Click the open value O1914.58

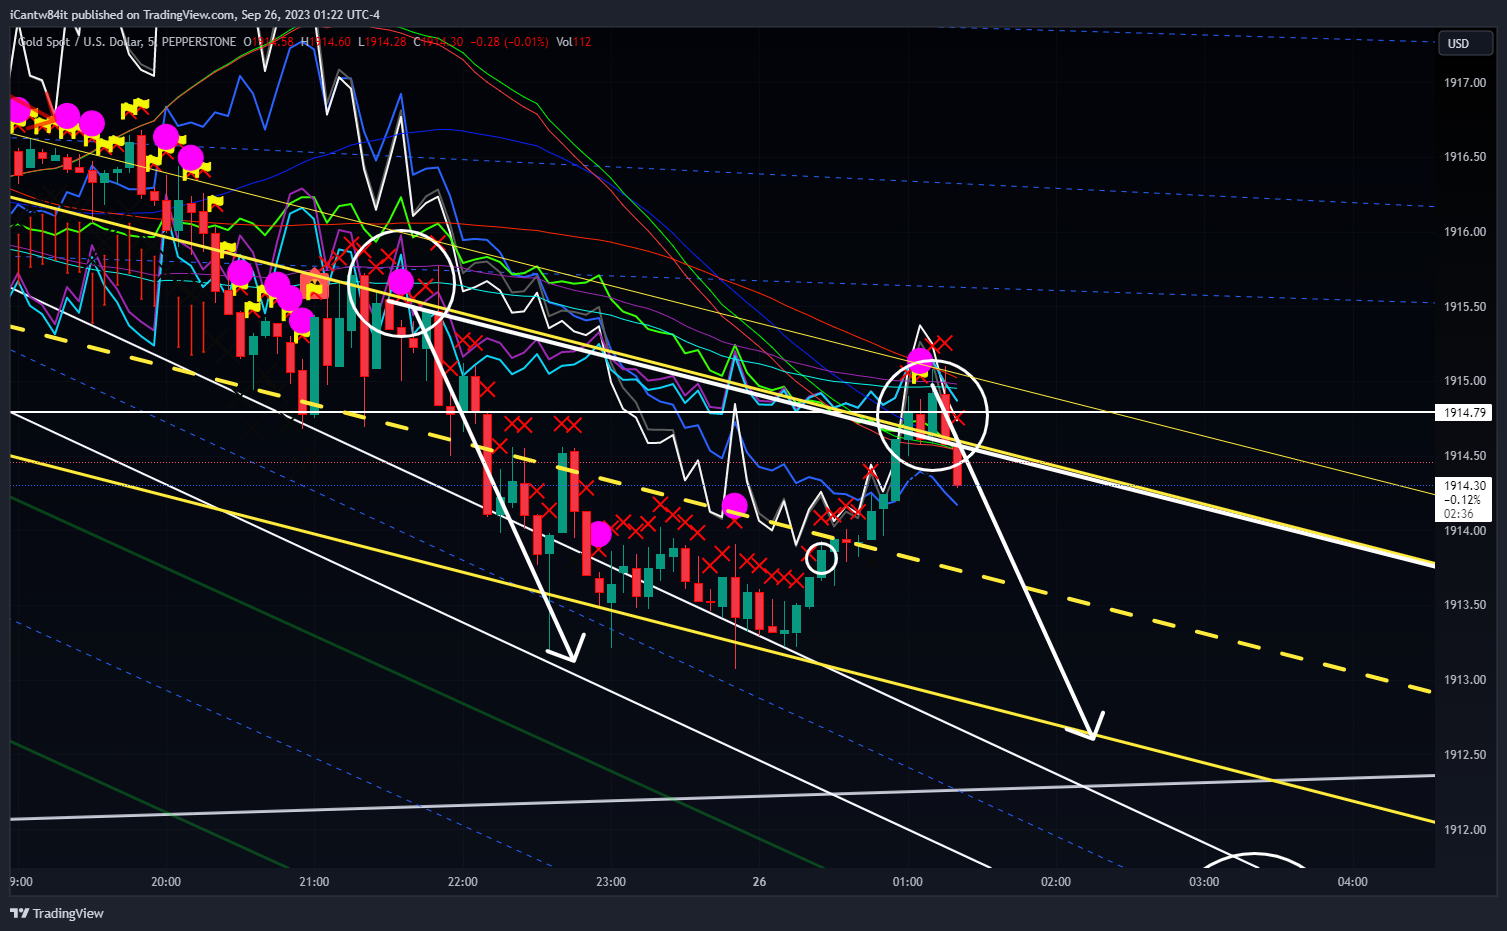point(269,42)
